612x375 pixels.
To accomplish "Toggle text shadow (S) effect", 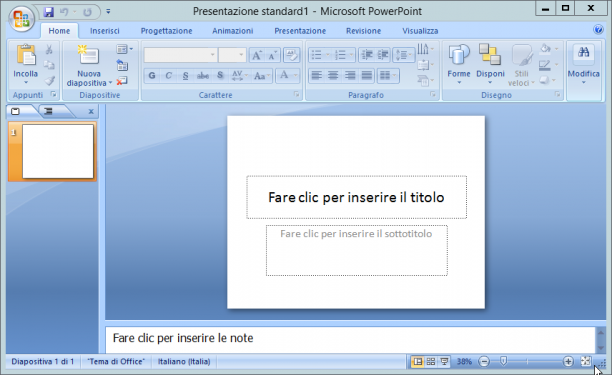I will [220, 76].
